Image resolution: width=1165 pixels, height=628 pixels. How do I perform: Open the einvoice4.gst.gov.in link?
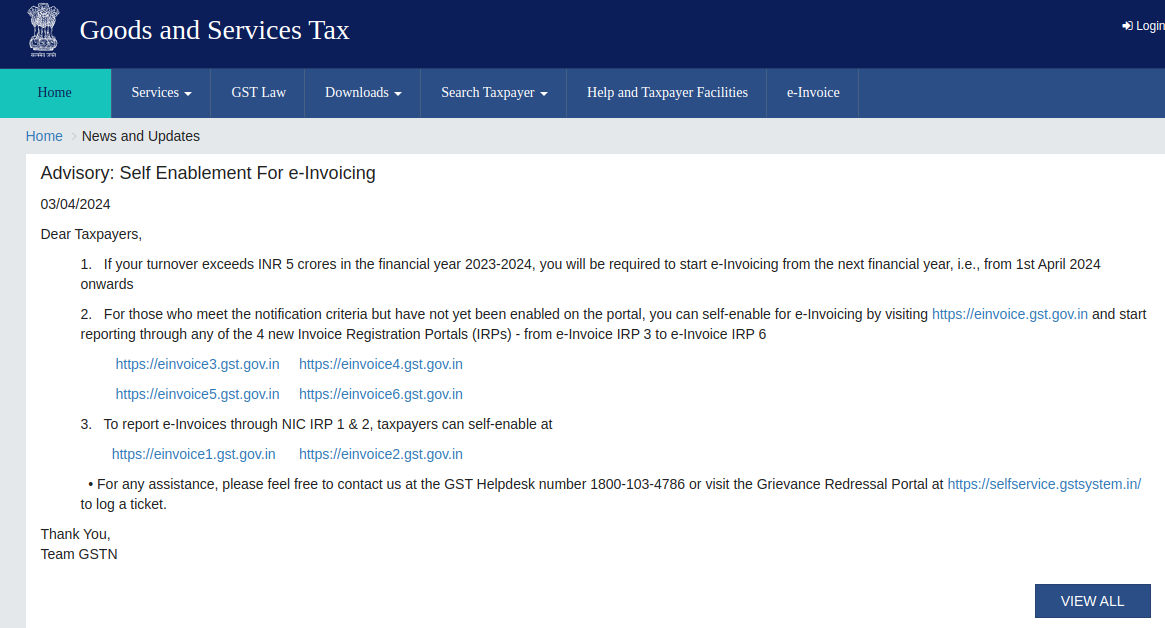tap(380, 364)
